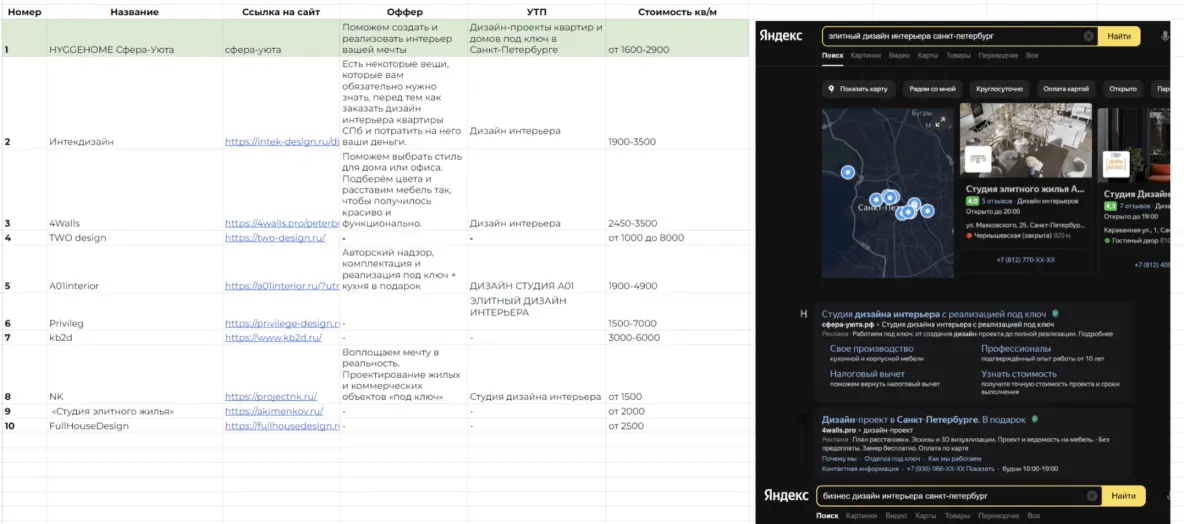Open the projectnk.ru link in the spreadsheet
Viewport: 1184px width, 524px height.
[x=270, y=396]
